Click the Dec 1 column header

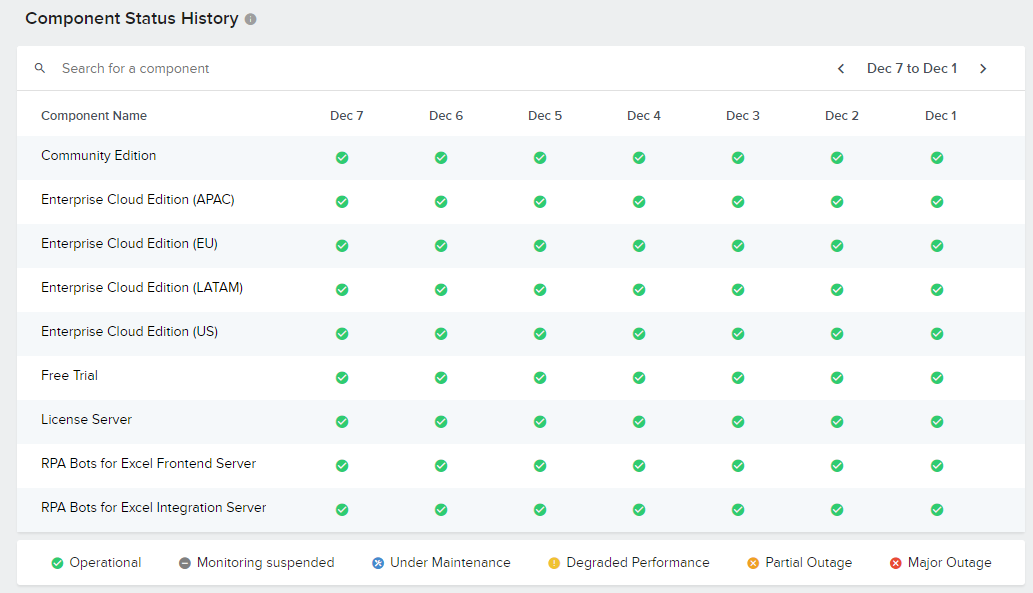click(x=941, y=116)
